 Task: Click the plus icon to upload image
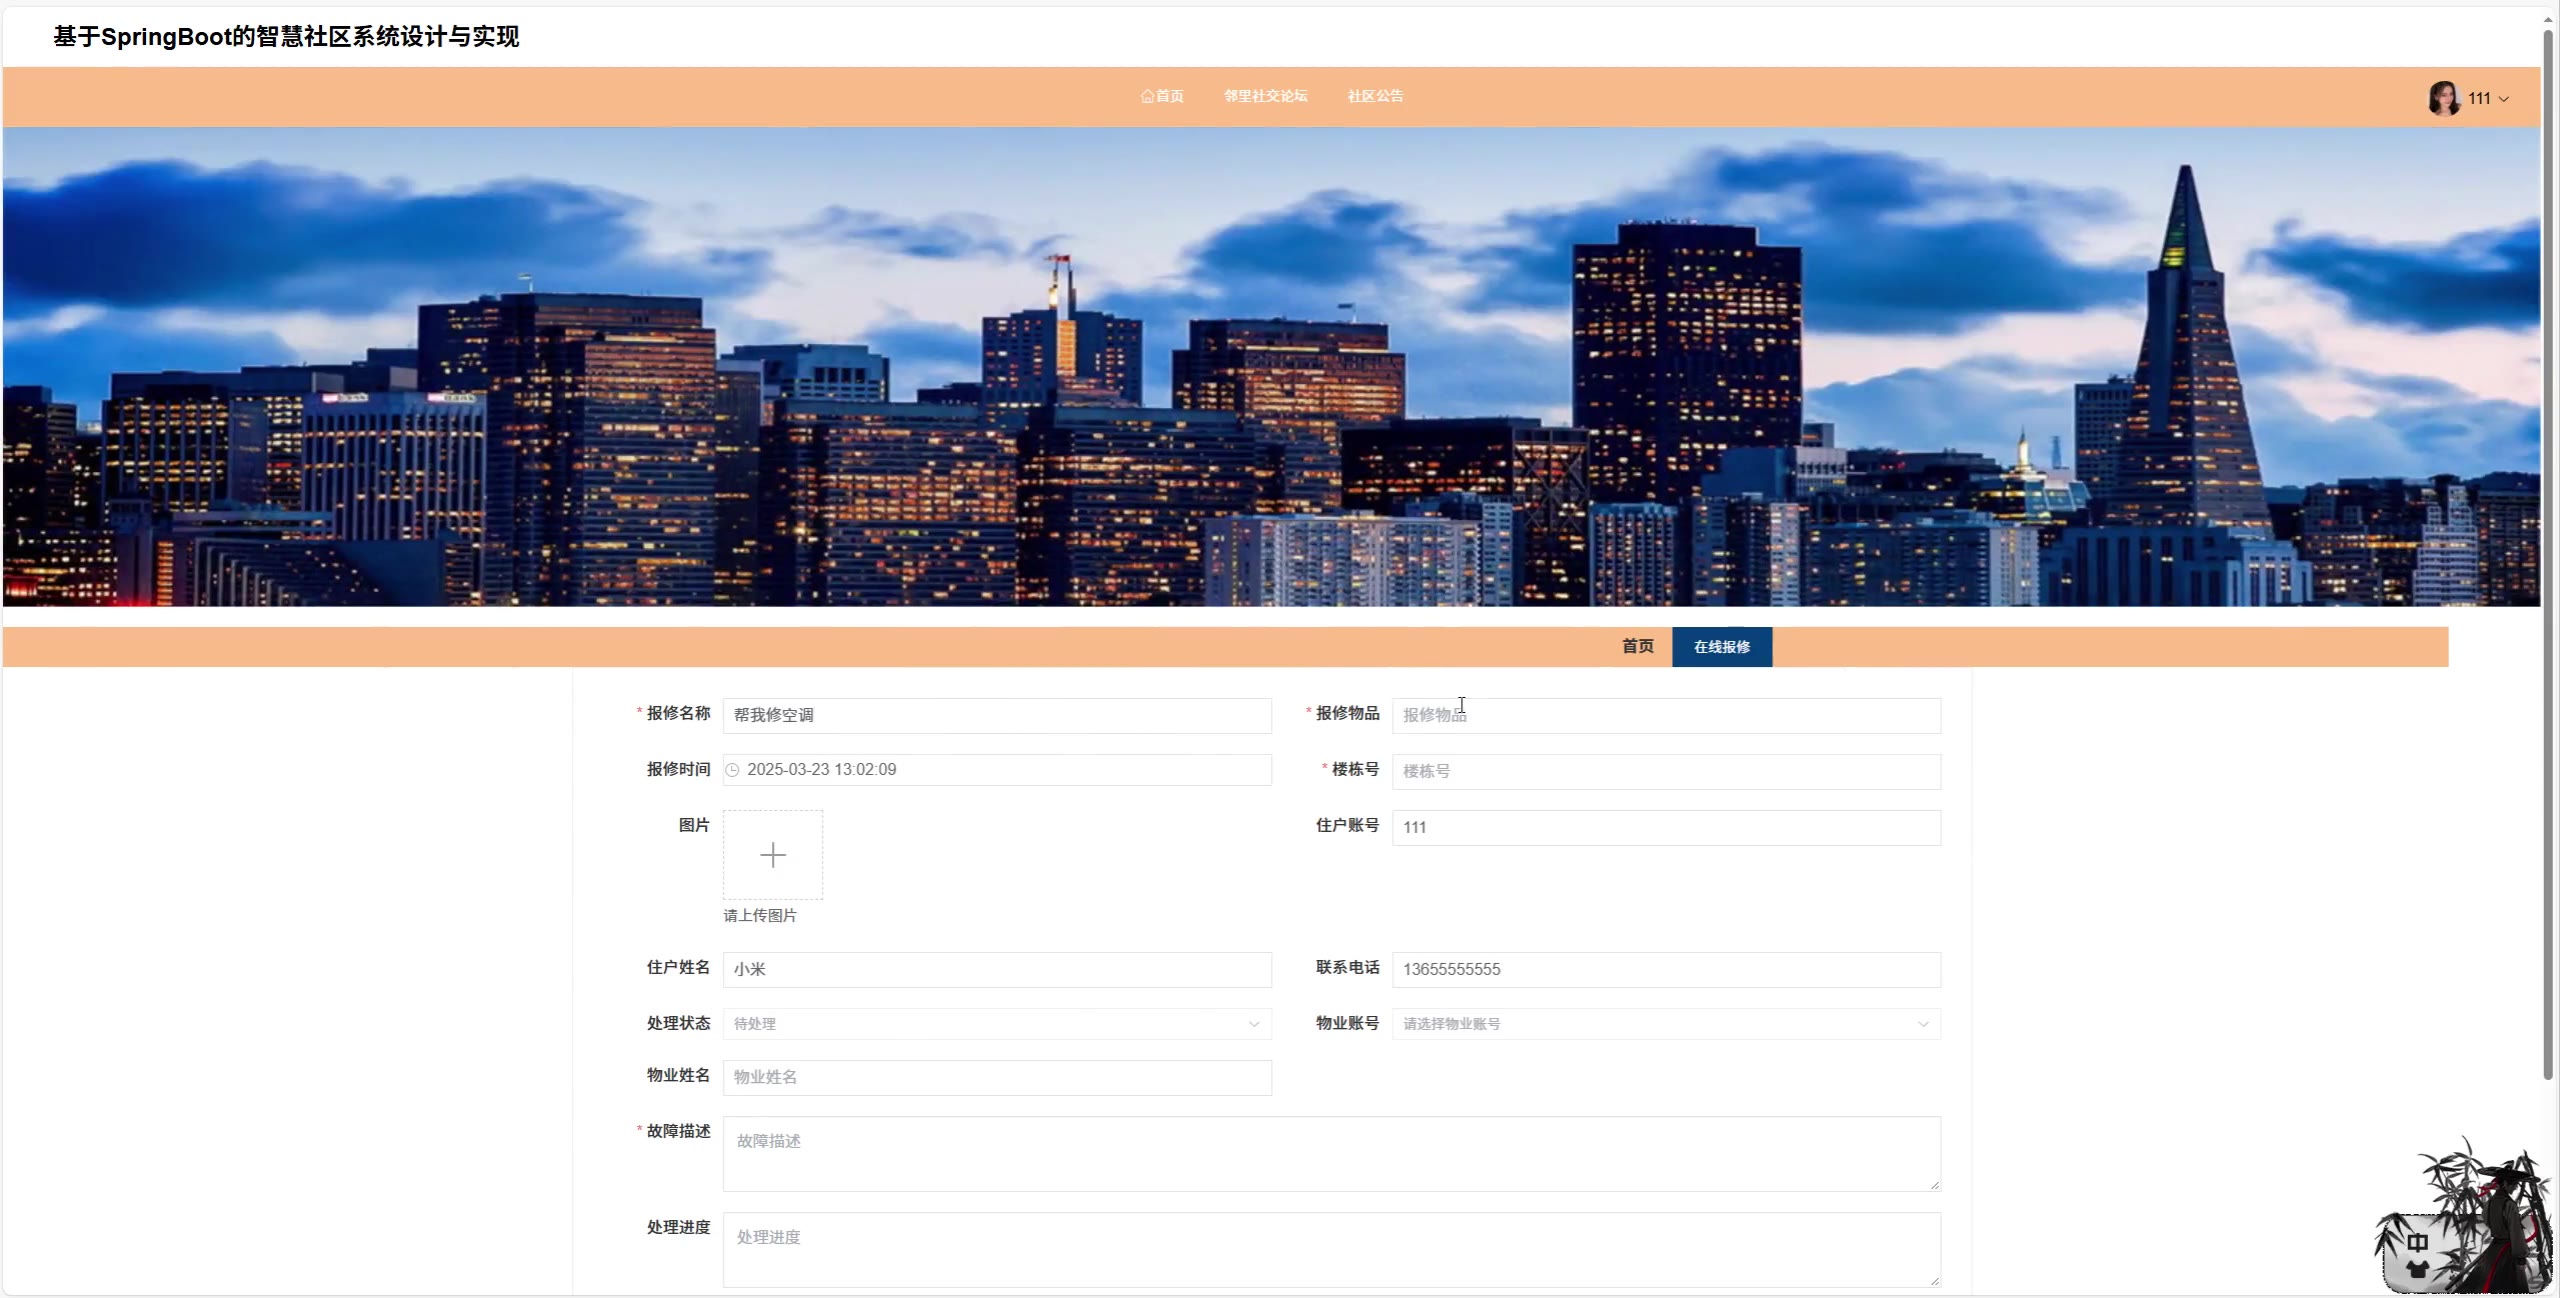click(772, 855)
